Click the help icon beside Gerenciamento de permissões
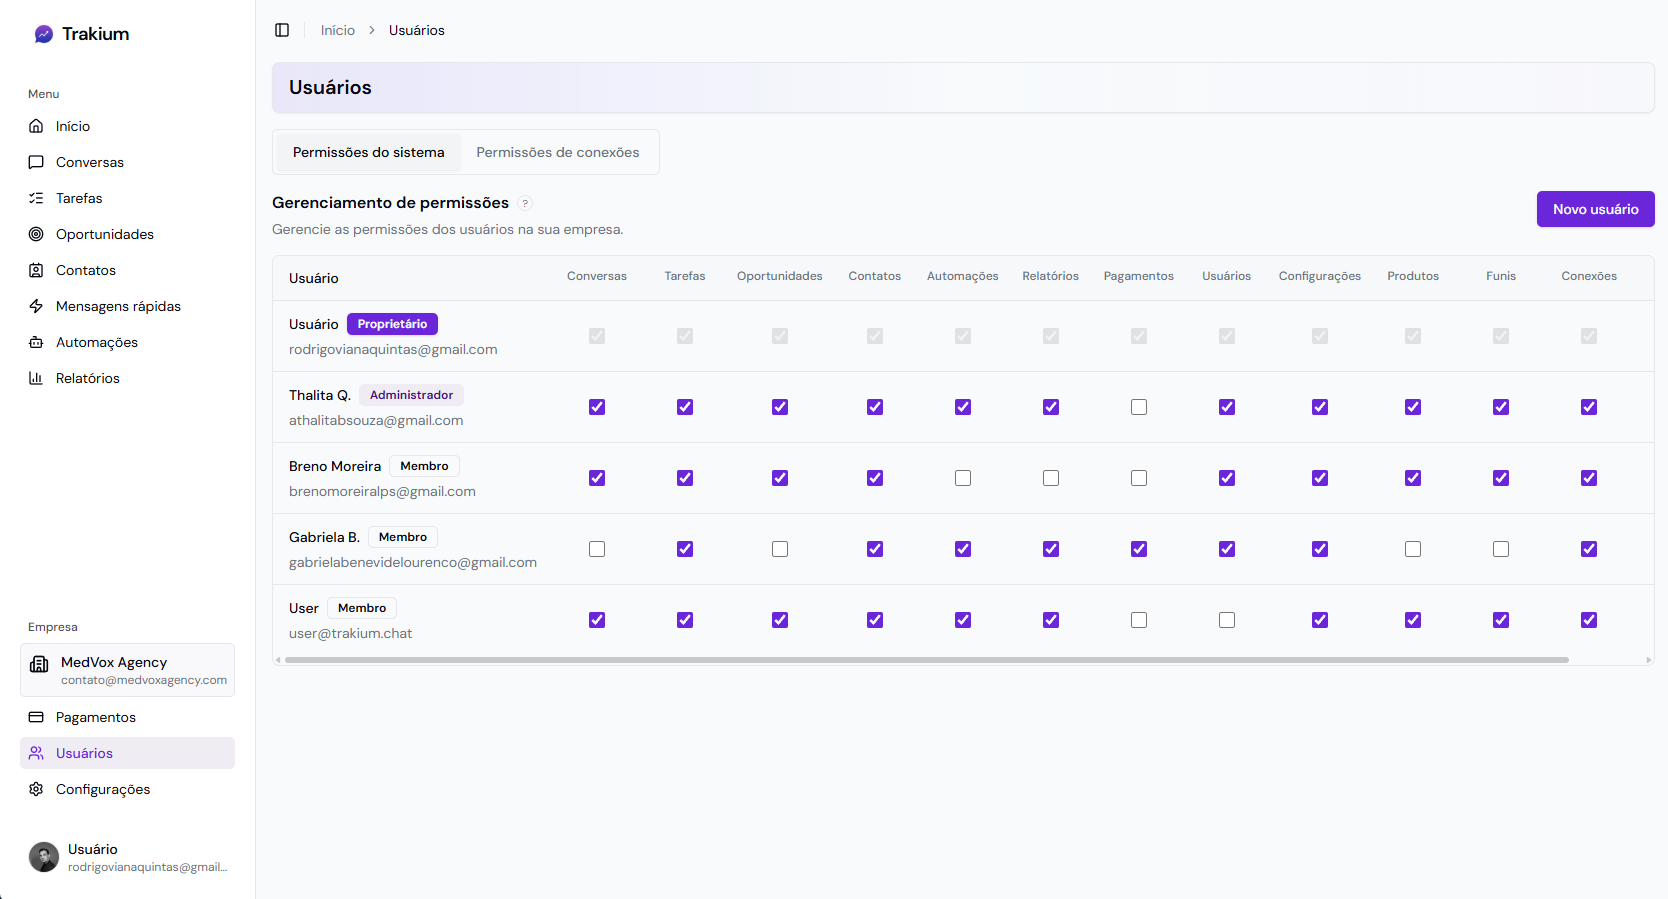This screenshot has height=899, width=1668. click(525, 203)
